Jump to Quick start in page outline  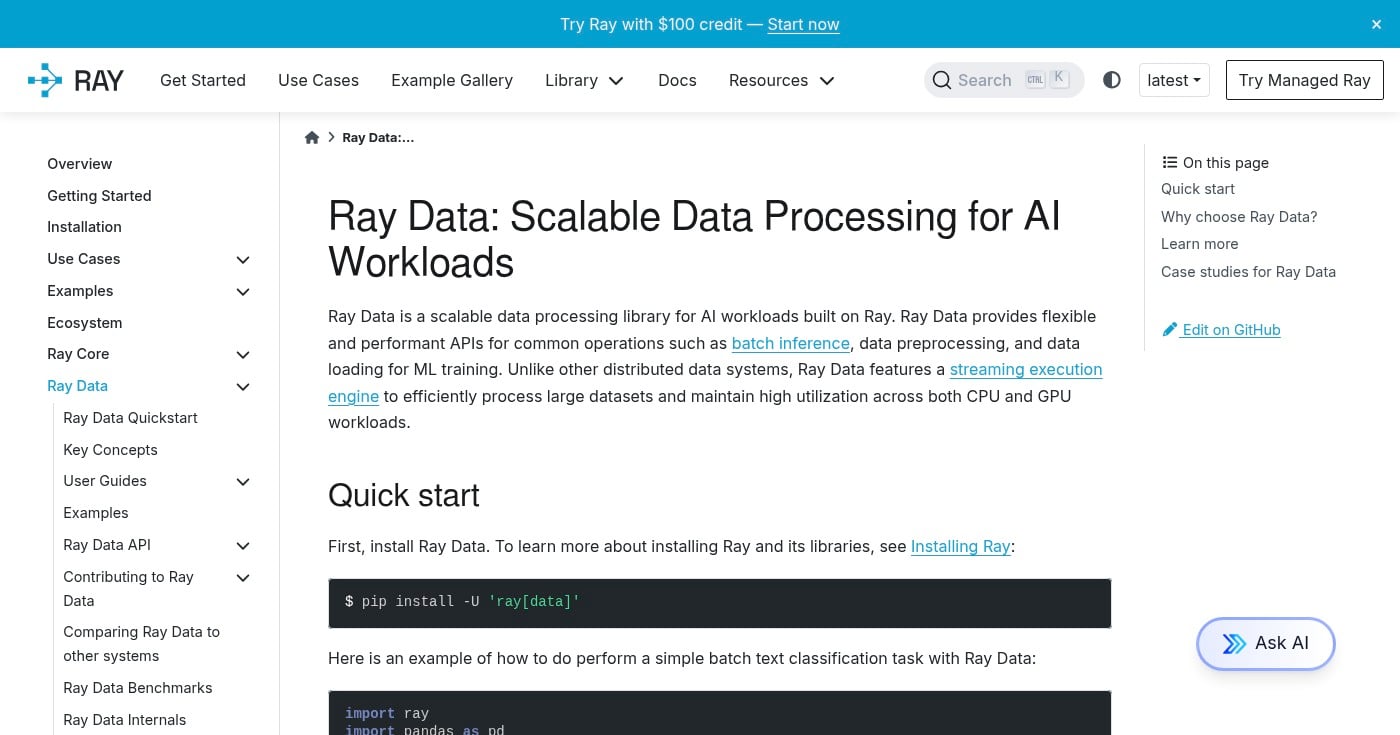[1198, 189]
